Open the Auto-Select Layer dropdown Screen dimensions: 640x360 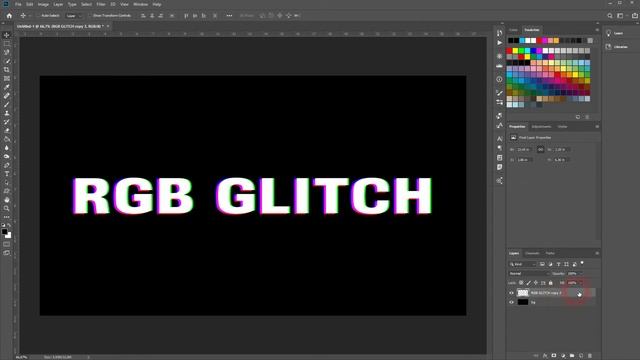coord(74,16)
